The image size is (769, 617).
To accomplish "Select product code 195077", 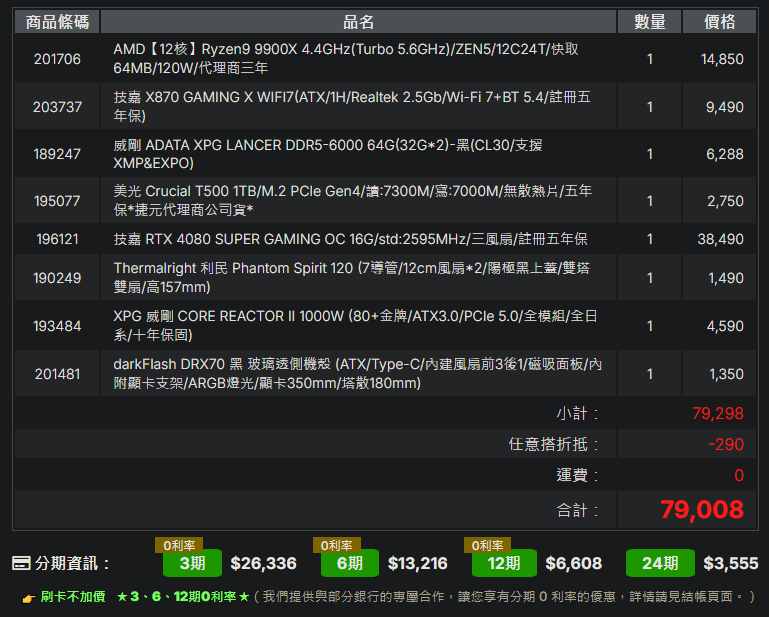I will [x=57, y=201].
